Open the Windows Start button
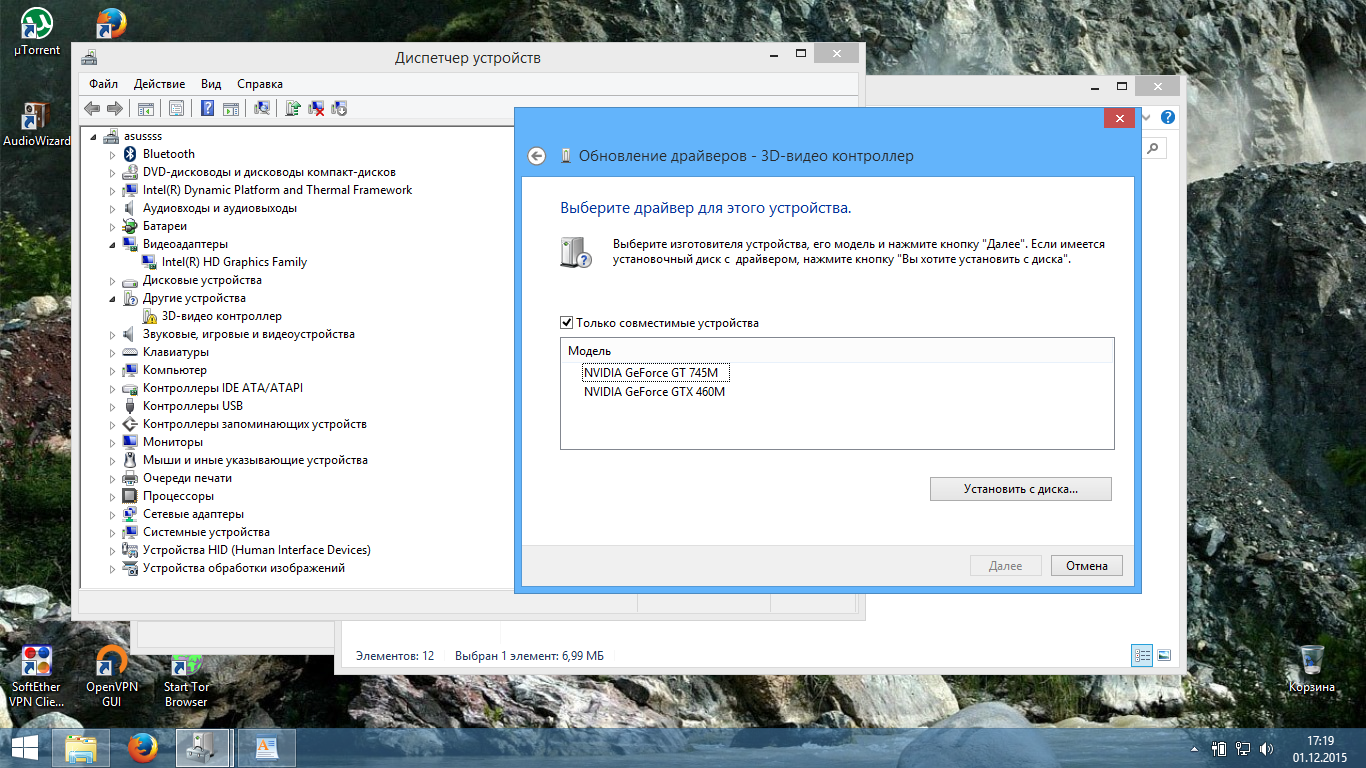The height and width of the screenshot is (768, 1366). click(x=24, y=748)
